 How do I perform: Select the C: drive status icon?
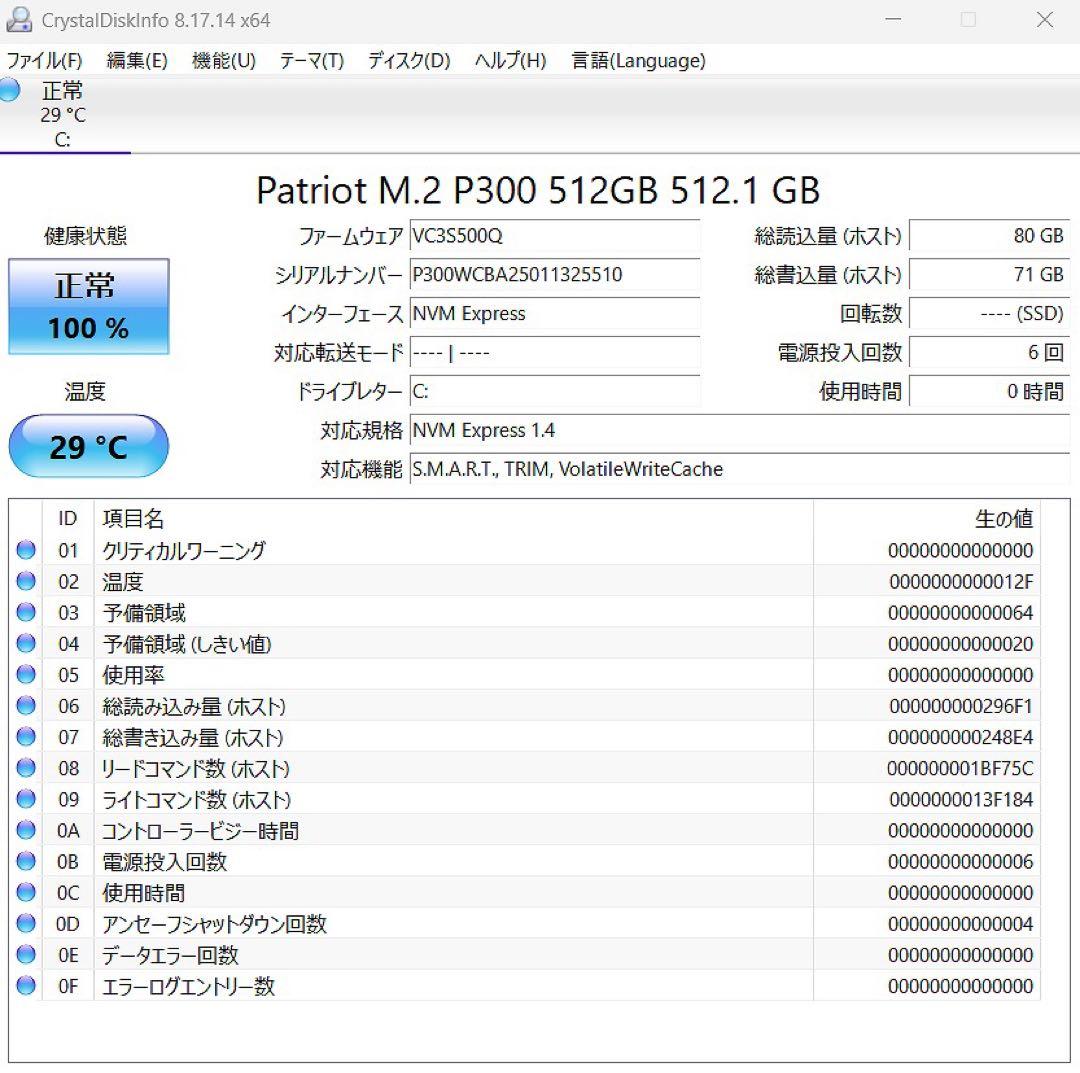10,91
